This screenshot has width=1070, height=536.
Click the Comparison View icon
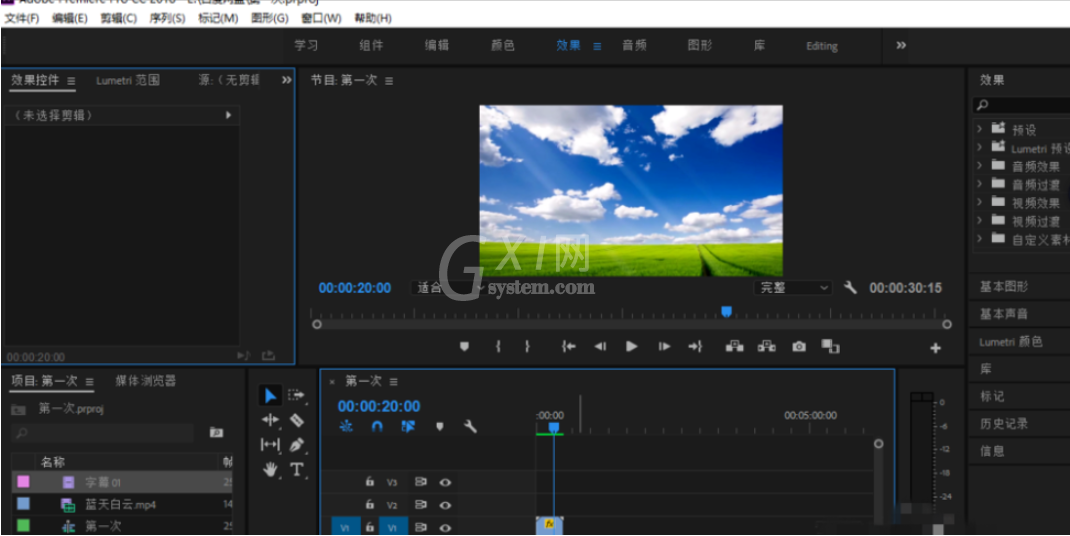coord(830,346)
